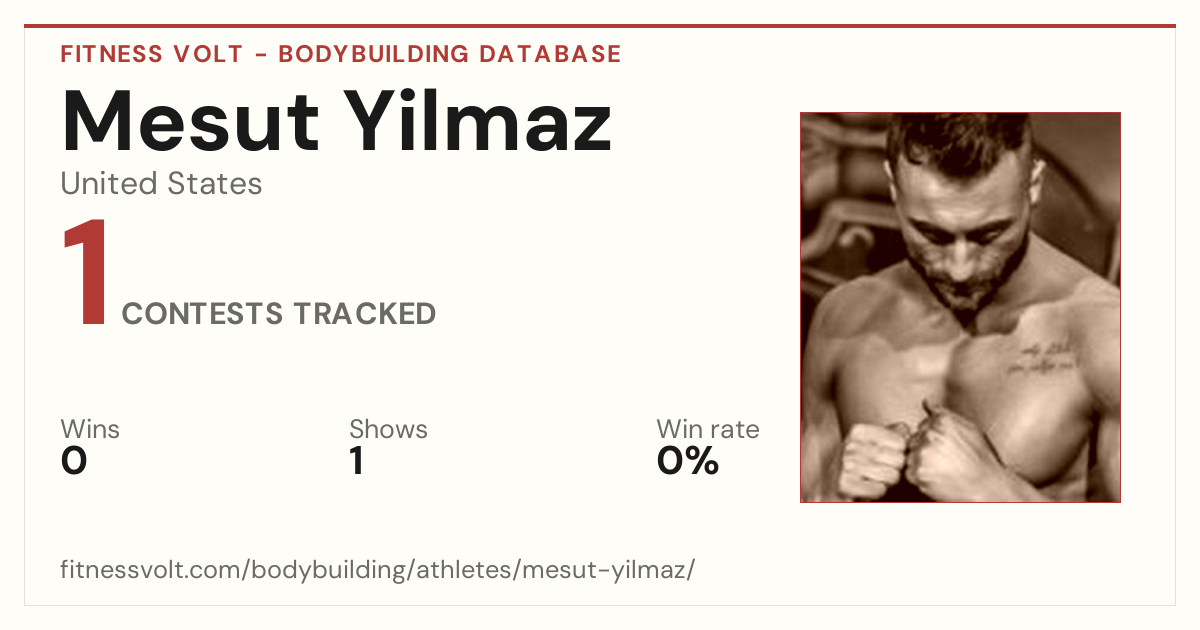The width and height of the screenshot is (1200, 630).
Task: Click the large red contest count number
Action: (x=86, y=273)
